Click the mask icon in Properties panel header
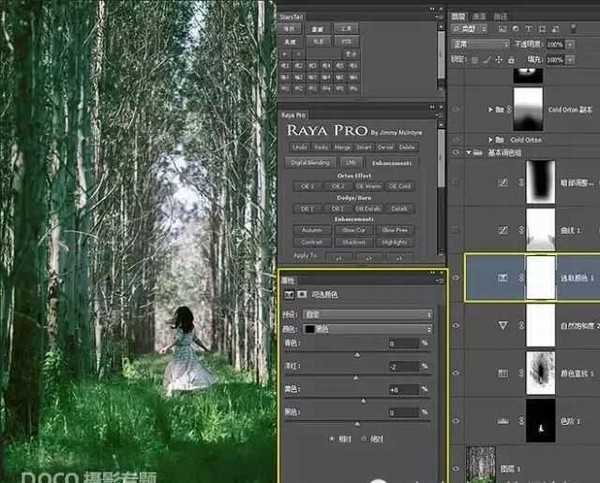The height and width of the screenshot is (483, 600). (304, 296)
